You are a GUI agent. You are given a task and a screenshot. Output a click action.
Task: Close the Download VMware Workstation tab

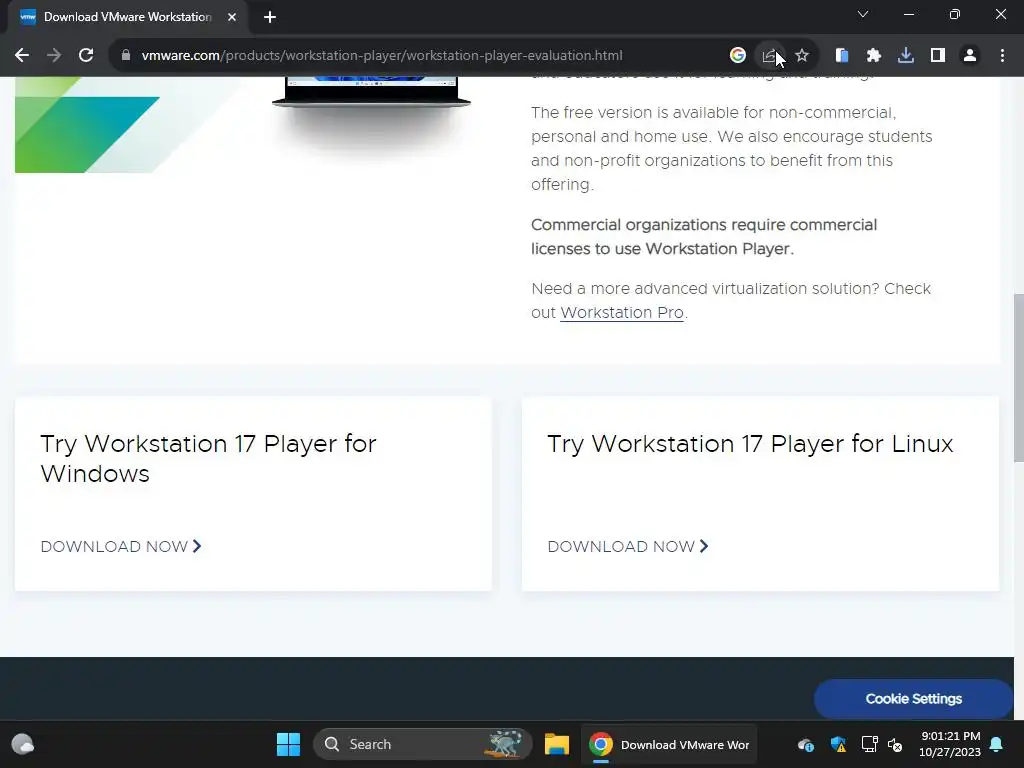pyautogui.click(x=232, y=17)
